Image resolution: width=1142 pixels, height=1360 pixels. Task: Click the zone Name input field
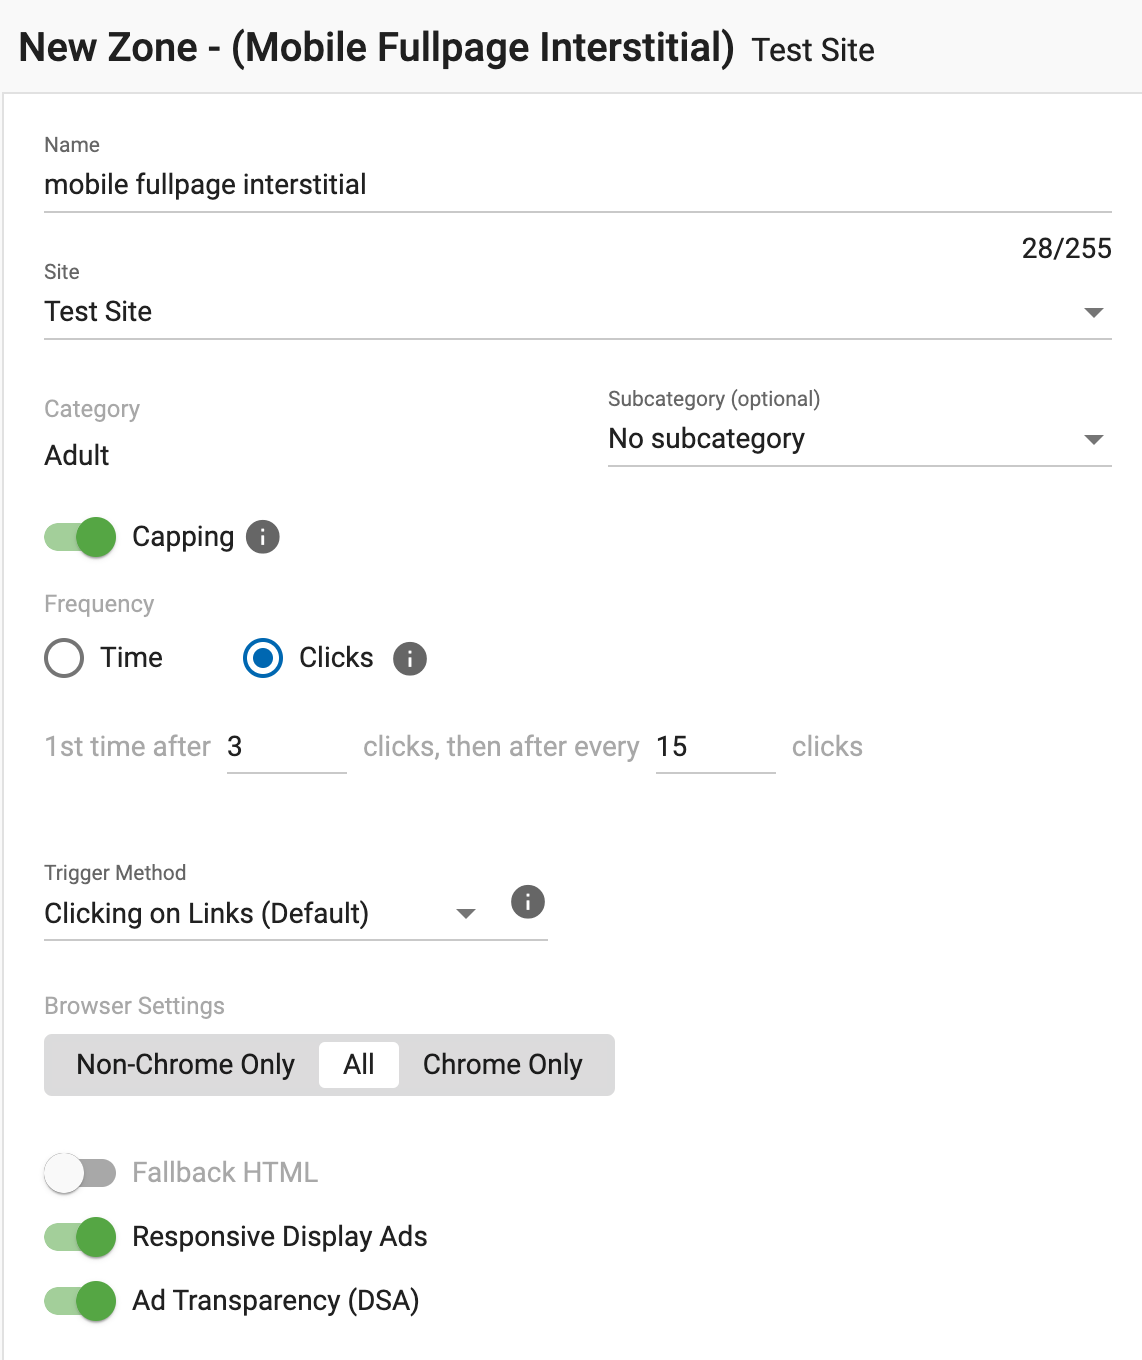coord(577,185)
